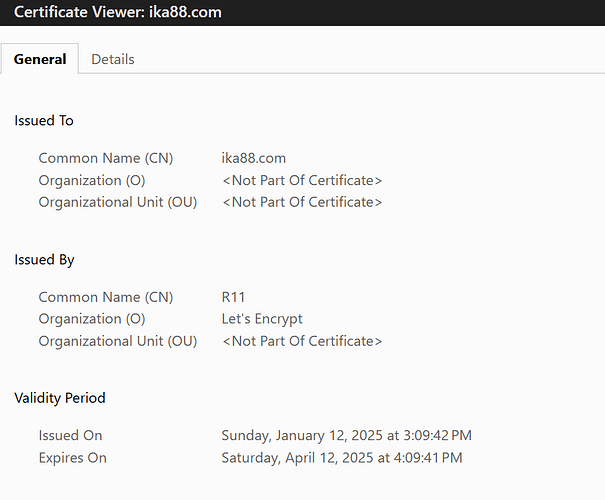Click Issued To Organizational Unit value

point(302,202)
